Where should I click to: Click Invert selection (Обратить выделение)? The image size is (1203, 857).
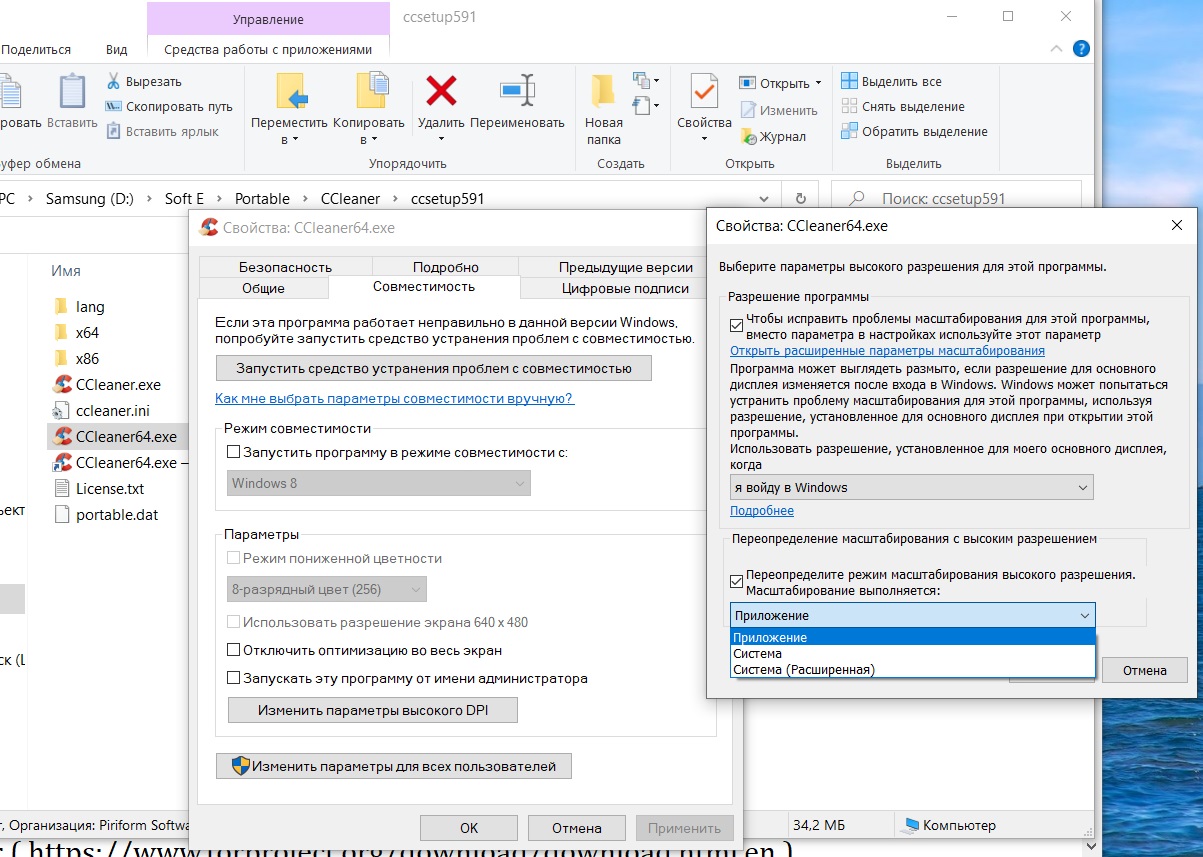[x=914, y=131]
